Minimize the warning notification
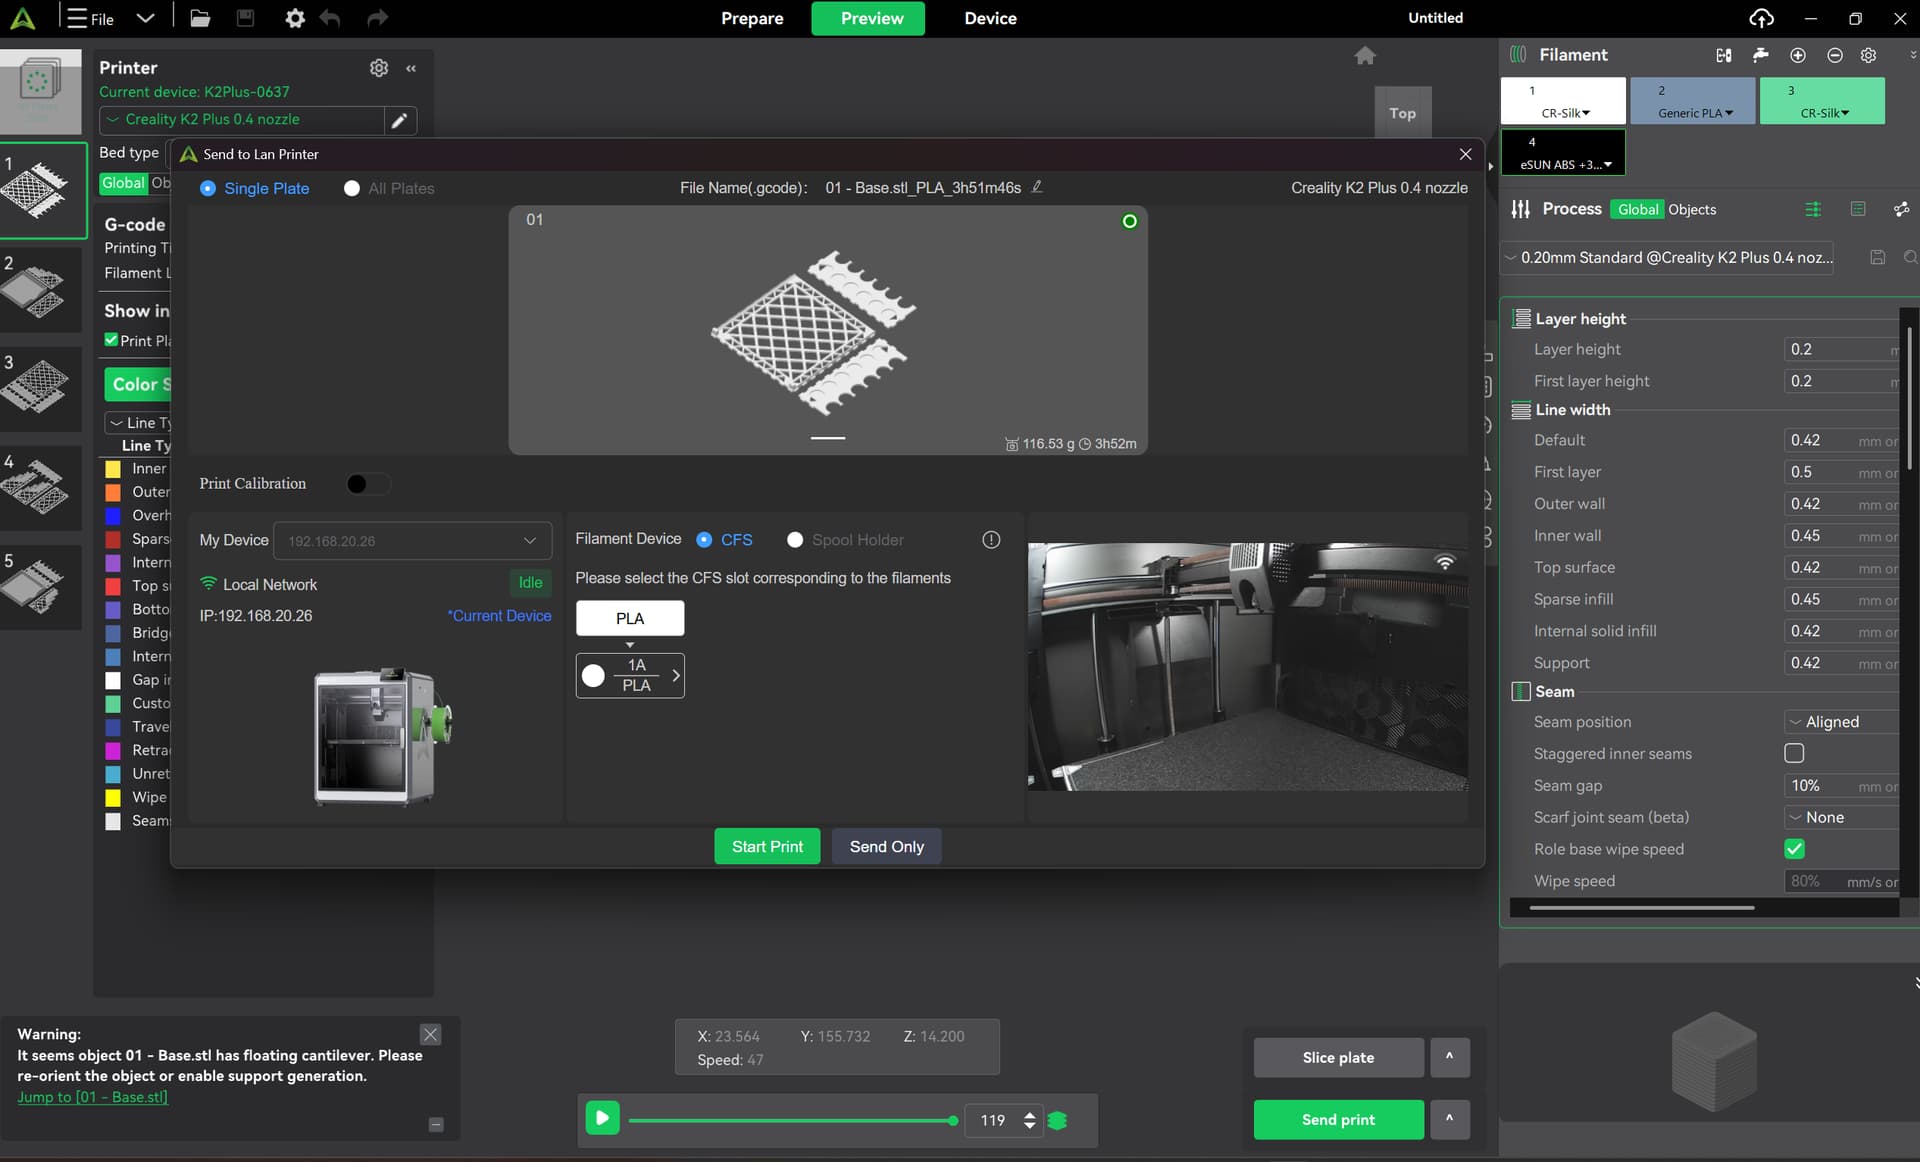The image size is (1920, 1162). tap(436, 1124)
